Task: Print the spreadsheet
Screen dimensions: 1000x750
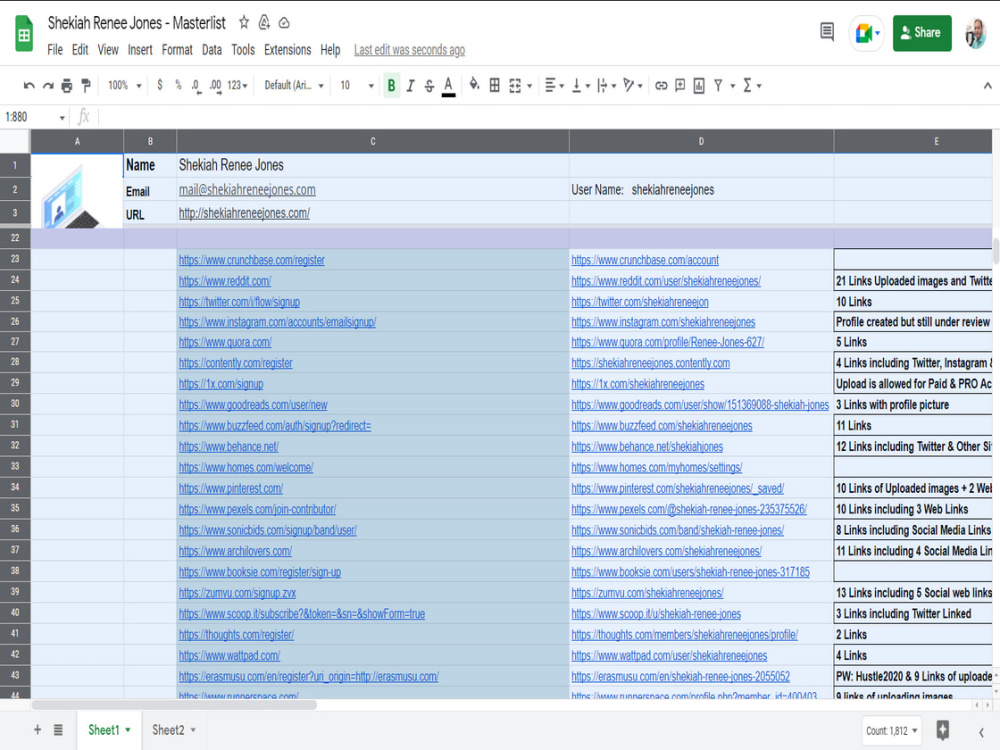Action: (67, 85)
